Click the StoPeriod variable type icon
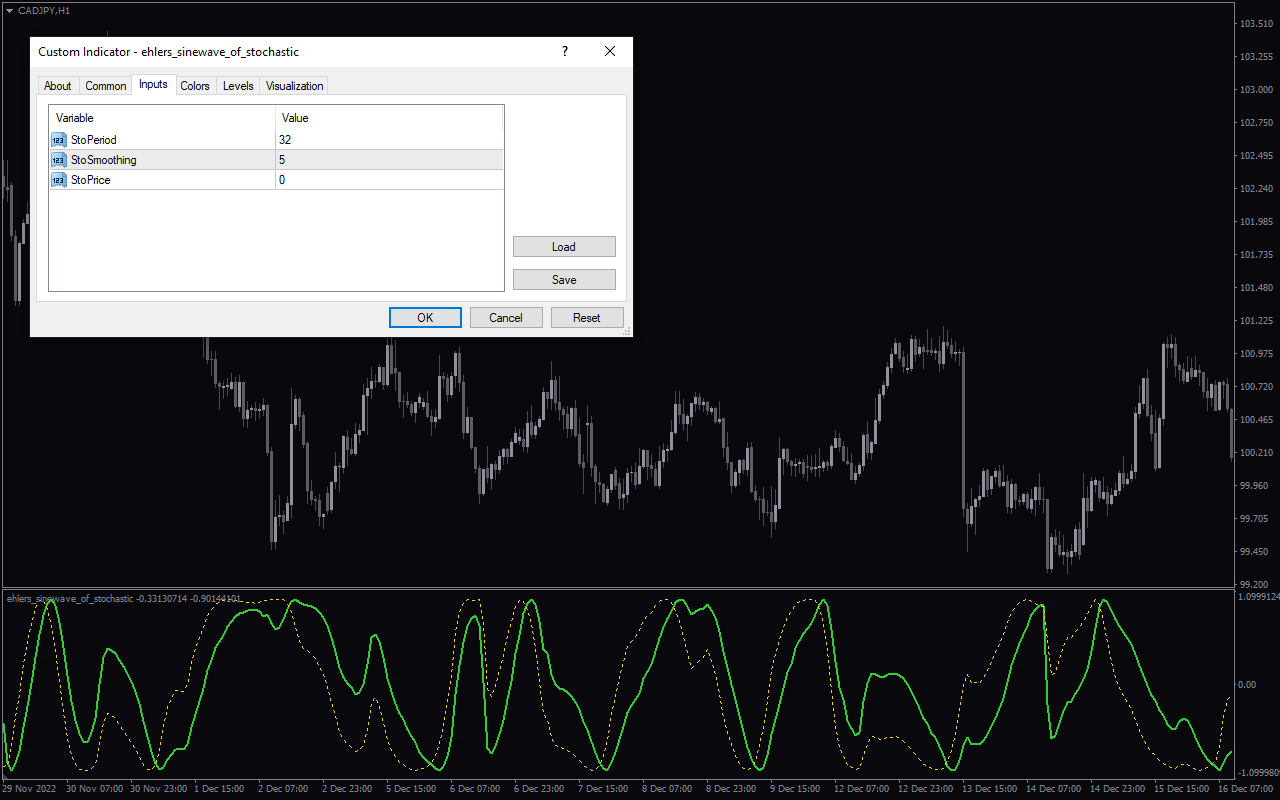1280x800 pixels. tap(58, 140)
